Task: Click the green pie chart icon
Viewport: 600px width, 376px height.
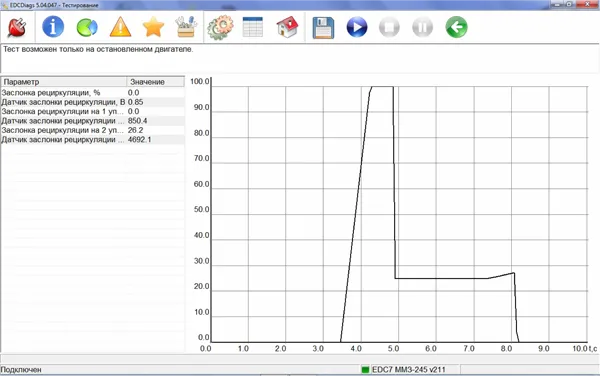Action: click(x=87, y=28)
